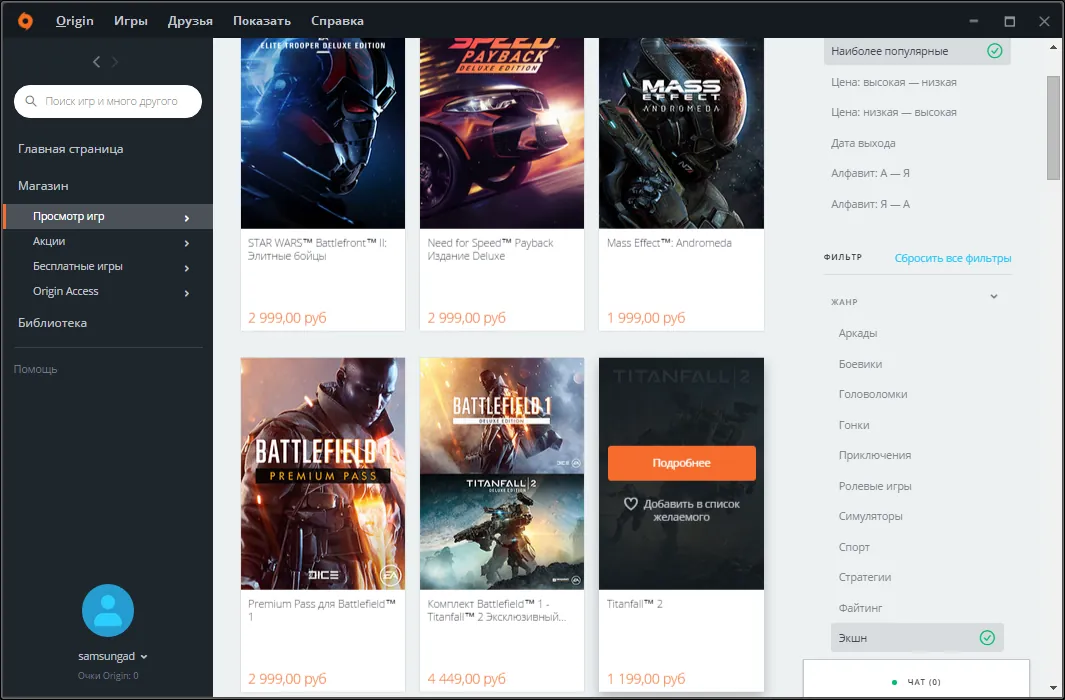Click the Origin logo icon
Image resolution: width=1065 pixels, height=700 pixels.
[26, 21]
